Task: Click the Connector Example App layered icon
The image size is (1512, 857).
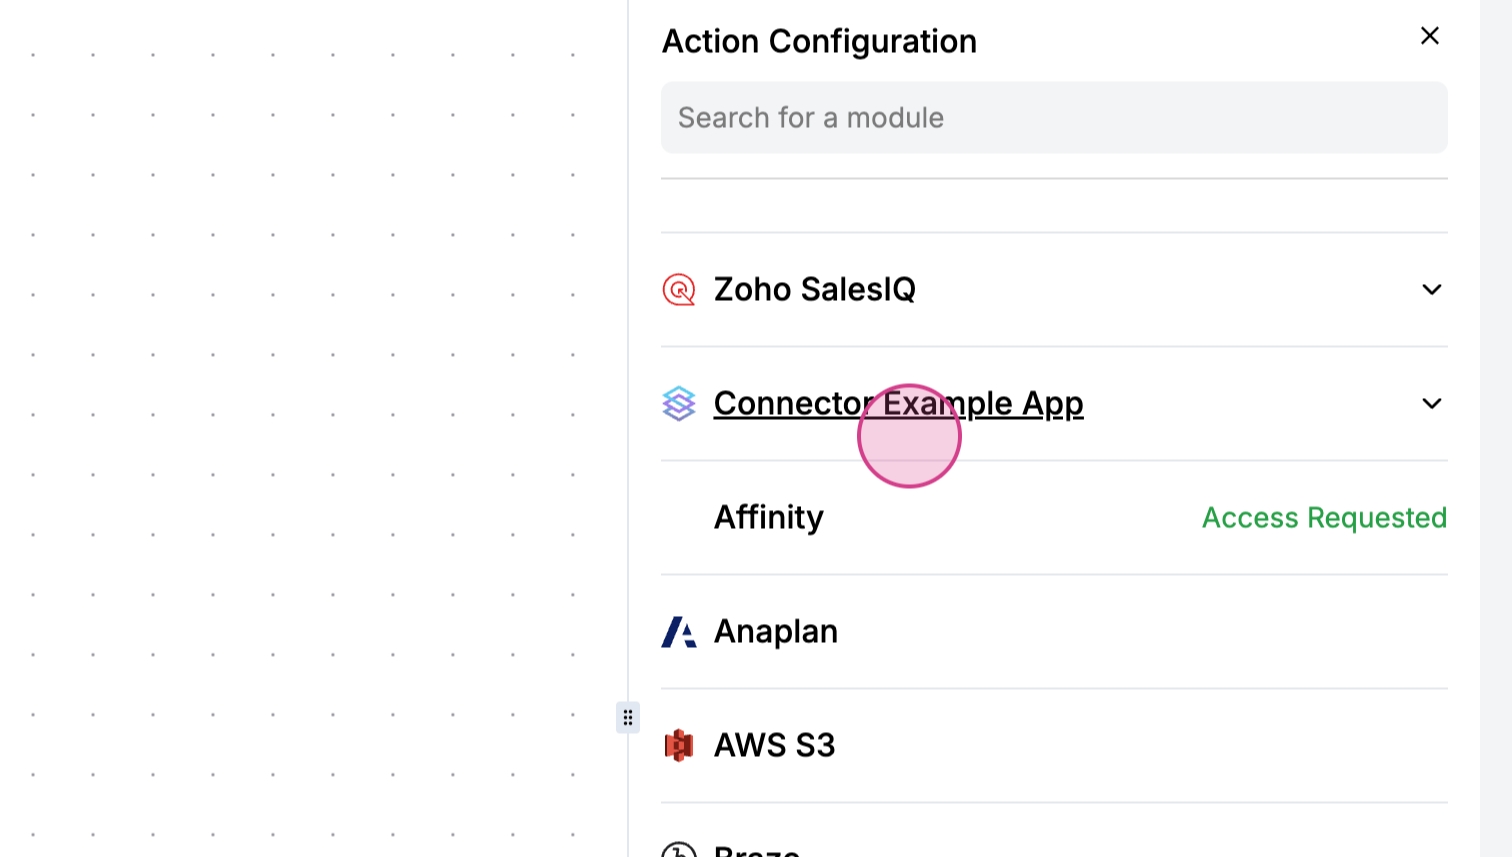Action: pos(679,404)
